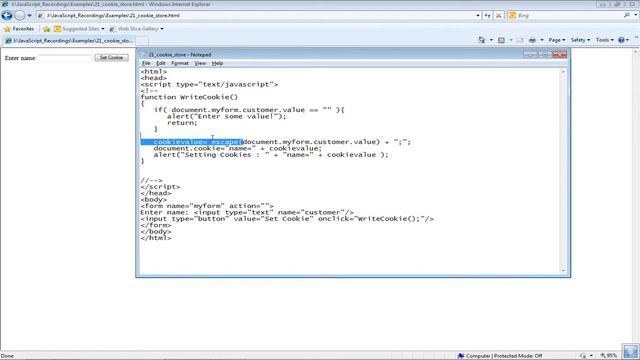Click the Set Cookie button
The width and height of the screenshot is (640, 360).
click(111, 58)
